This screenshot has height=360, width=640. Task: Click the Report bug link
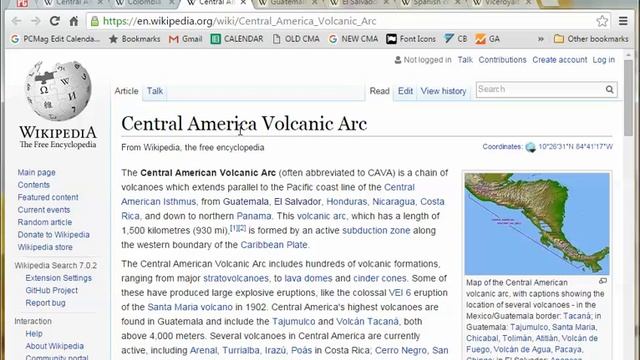[x=45, y=303]
